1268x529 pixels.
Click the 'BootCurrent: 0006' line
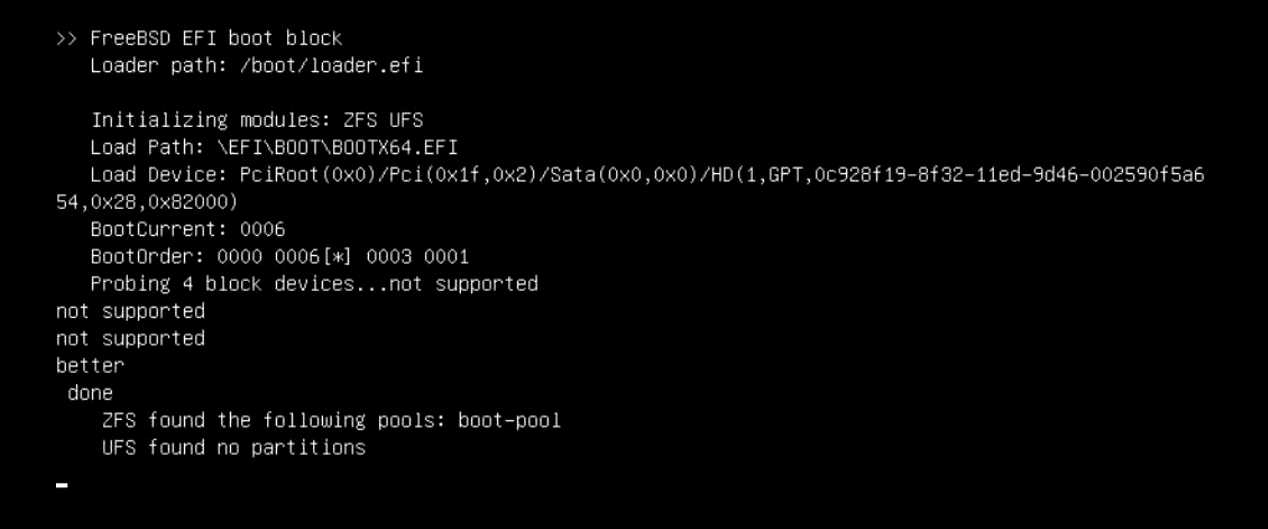pos(188,229)
